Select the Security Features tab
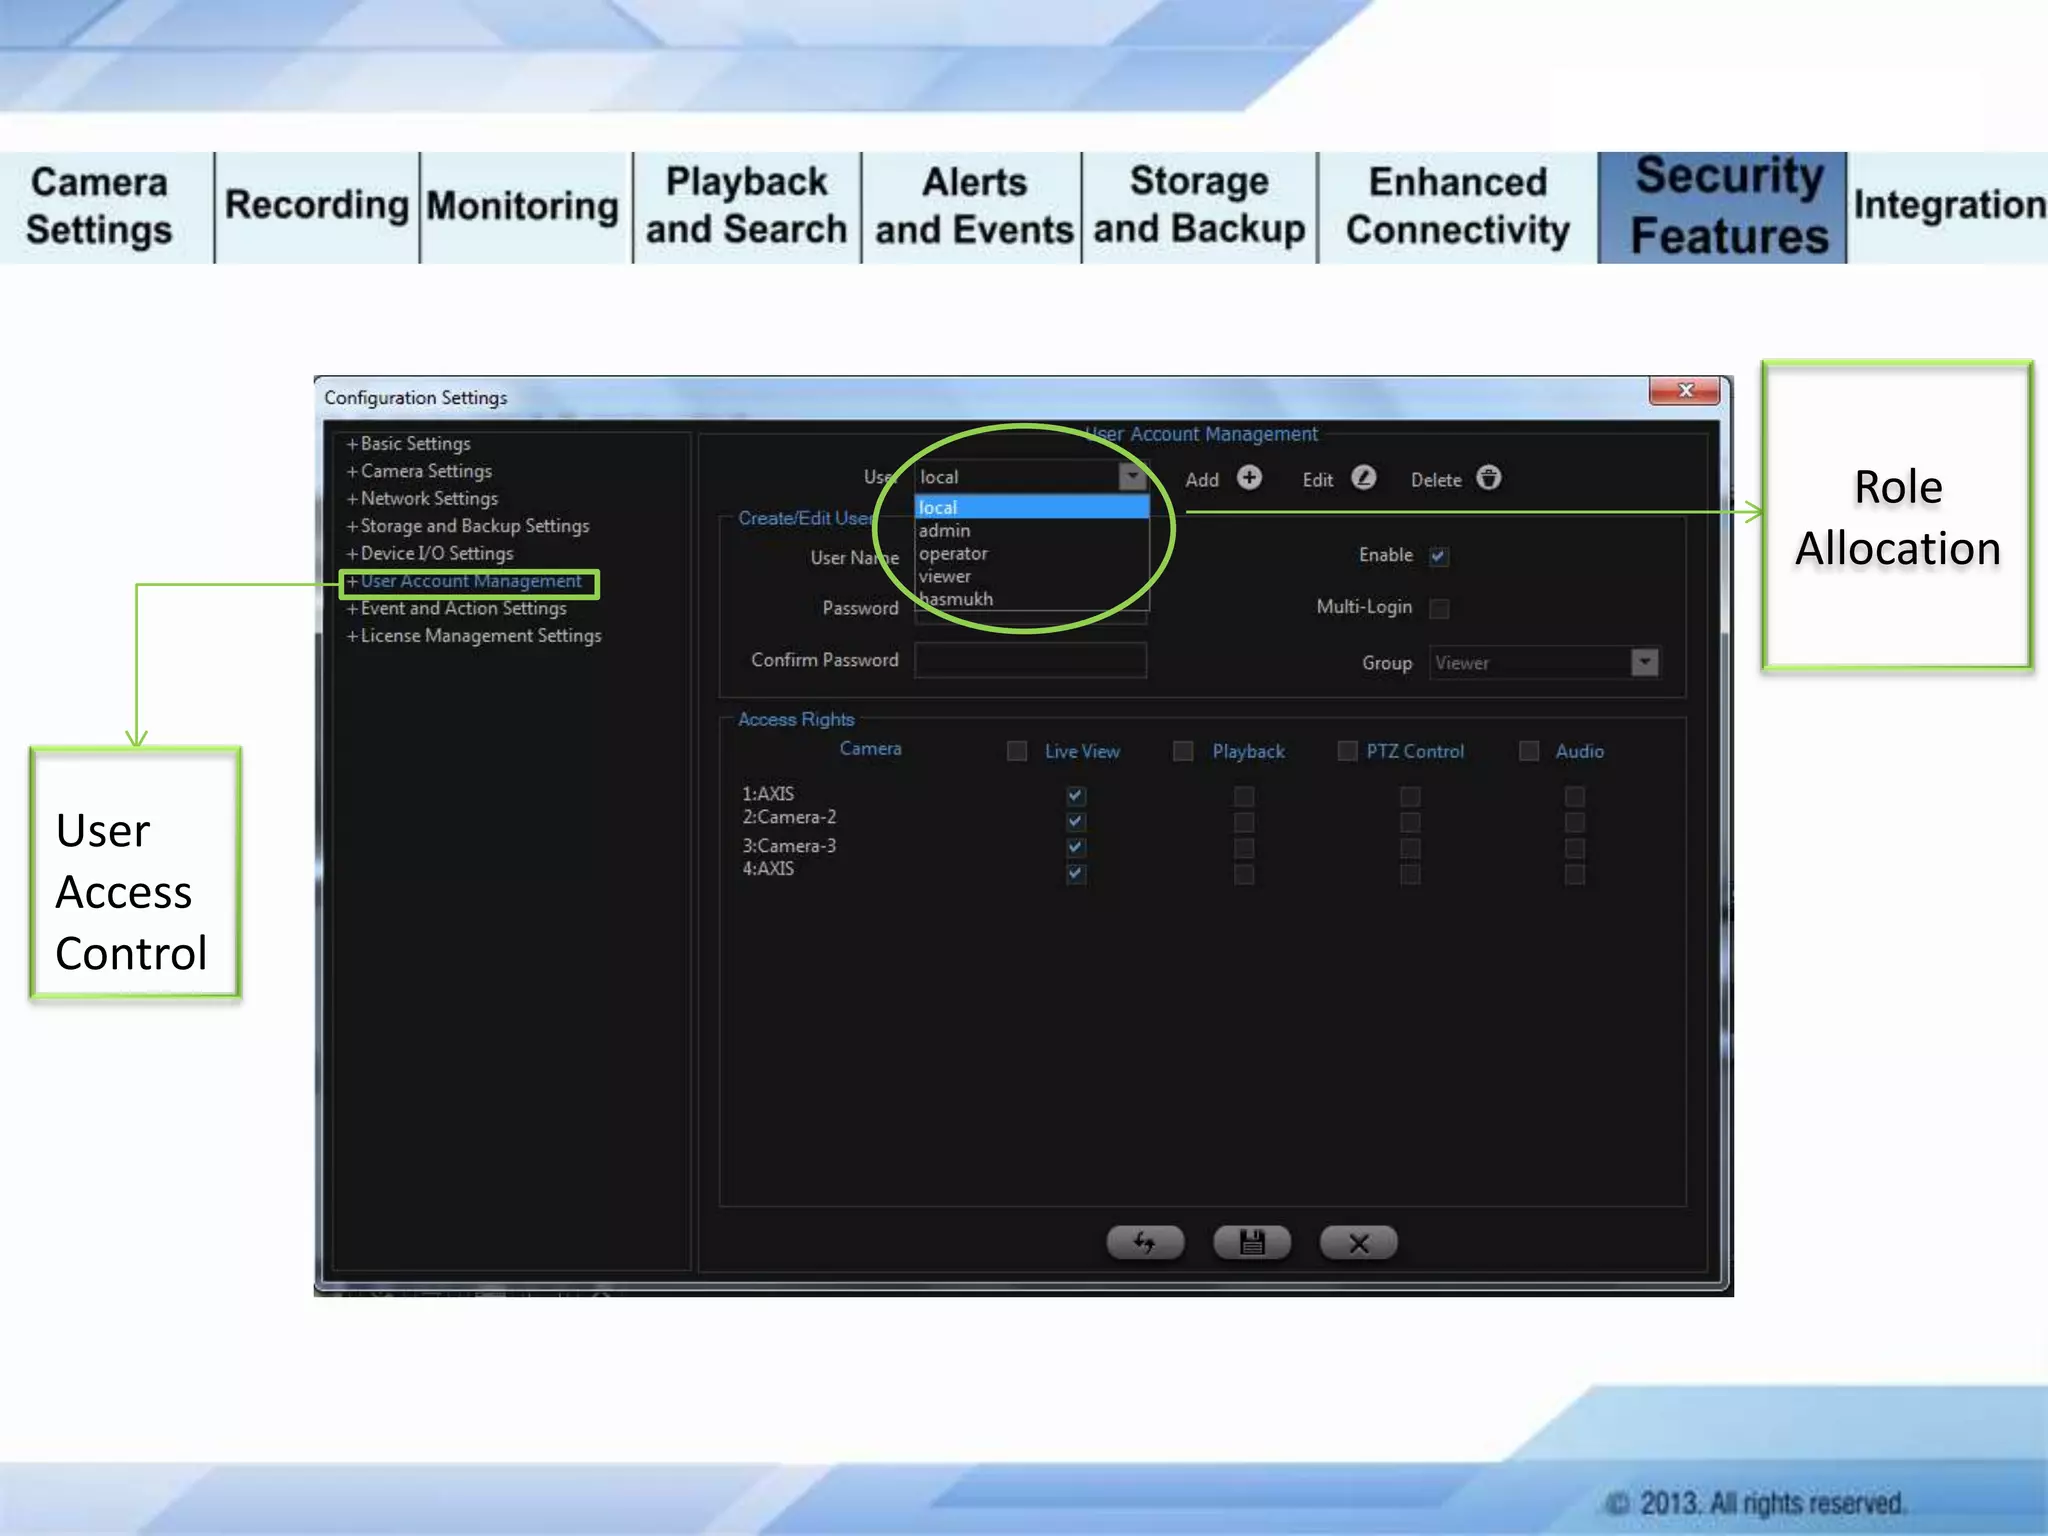2048x1536 pixels. pos(1722,207)
